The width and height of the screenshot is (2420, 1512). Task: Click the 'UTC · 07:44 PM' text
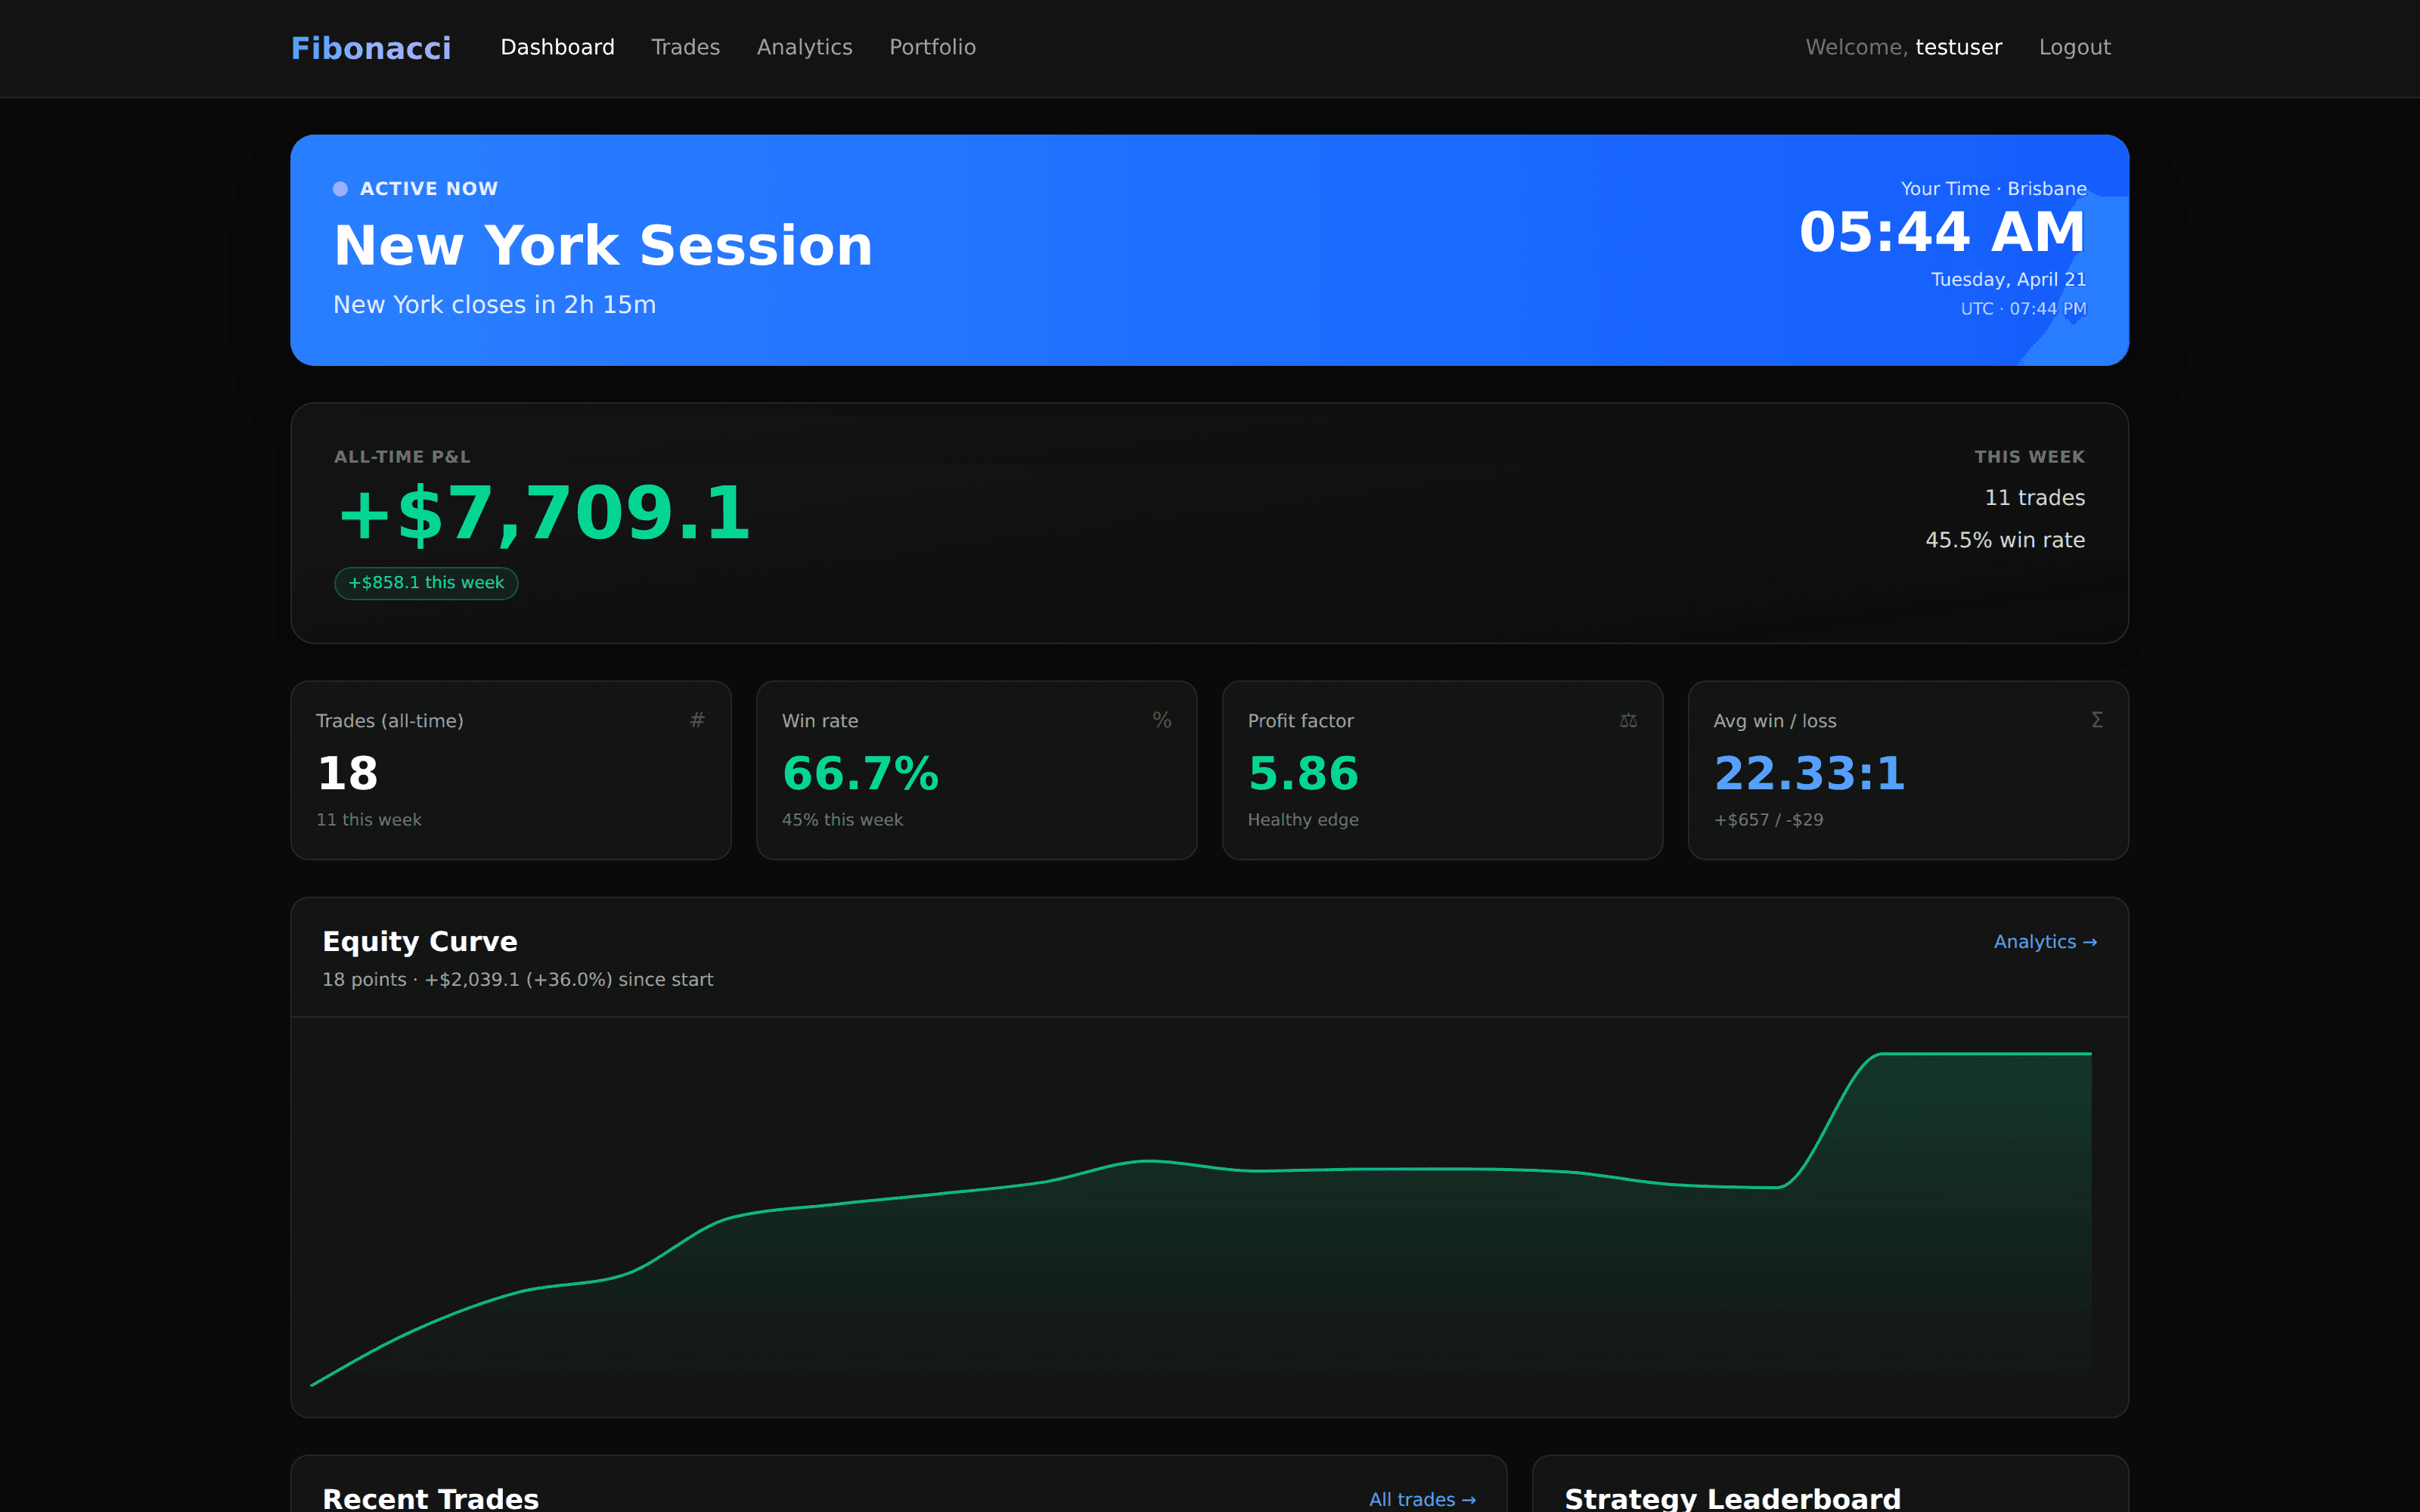point(2023,309)
